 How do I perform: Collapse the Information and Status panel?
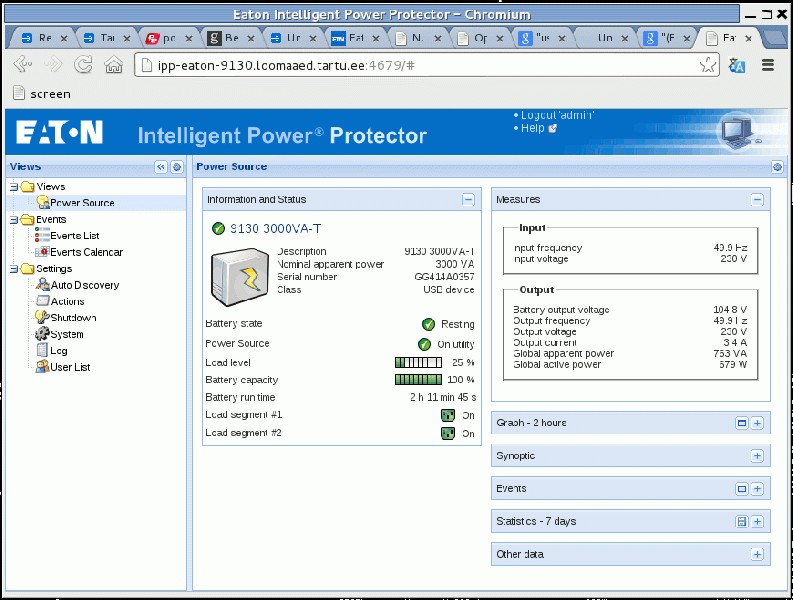pyautogui.click(x=468, y=200)
